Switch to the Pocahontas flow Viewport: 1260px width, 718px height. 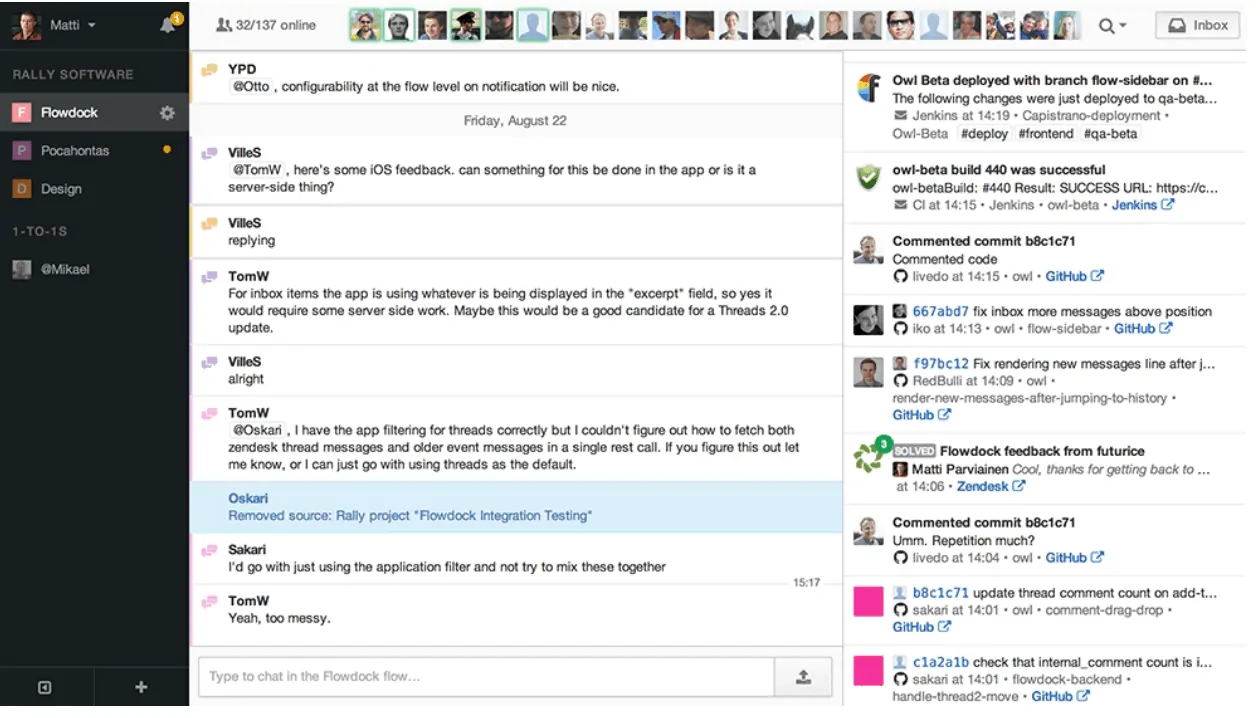75,151
